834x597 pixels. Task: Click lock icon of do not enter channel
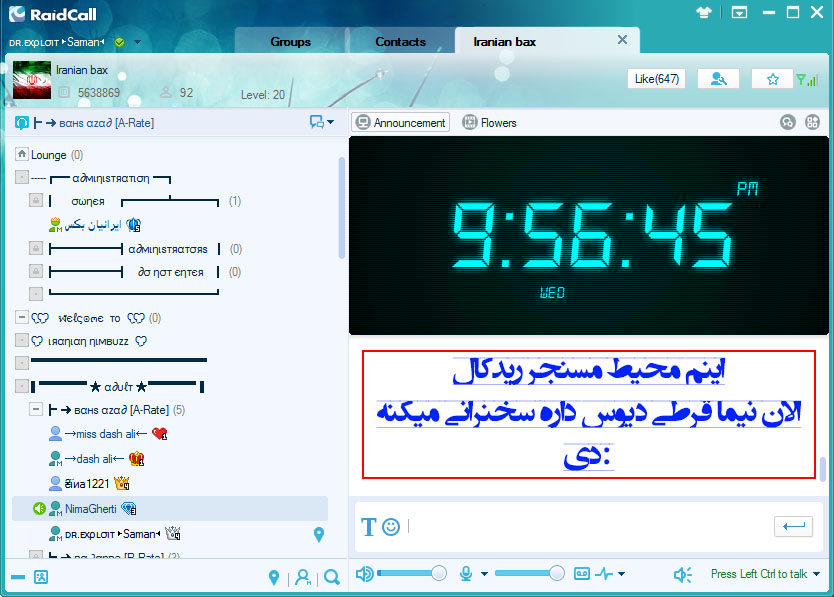click(36, 271)
